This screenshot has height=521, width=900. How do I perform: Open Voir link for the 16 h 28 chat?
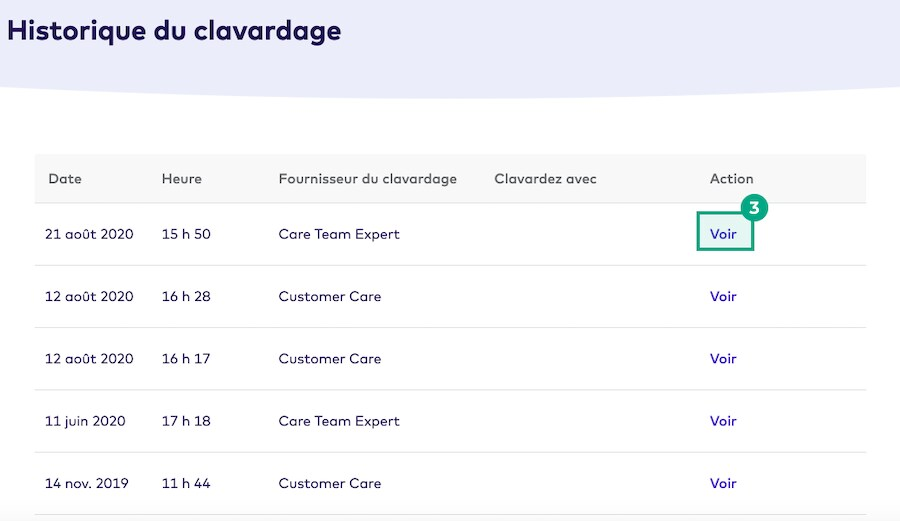723,296
